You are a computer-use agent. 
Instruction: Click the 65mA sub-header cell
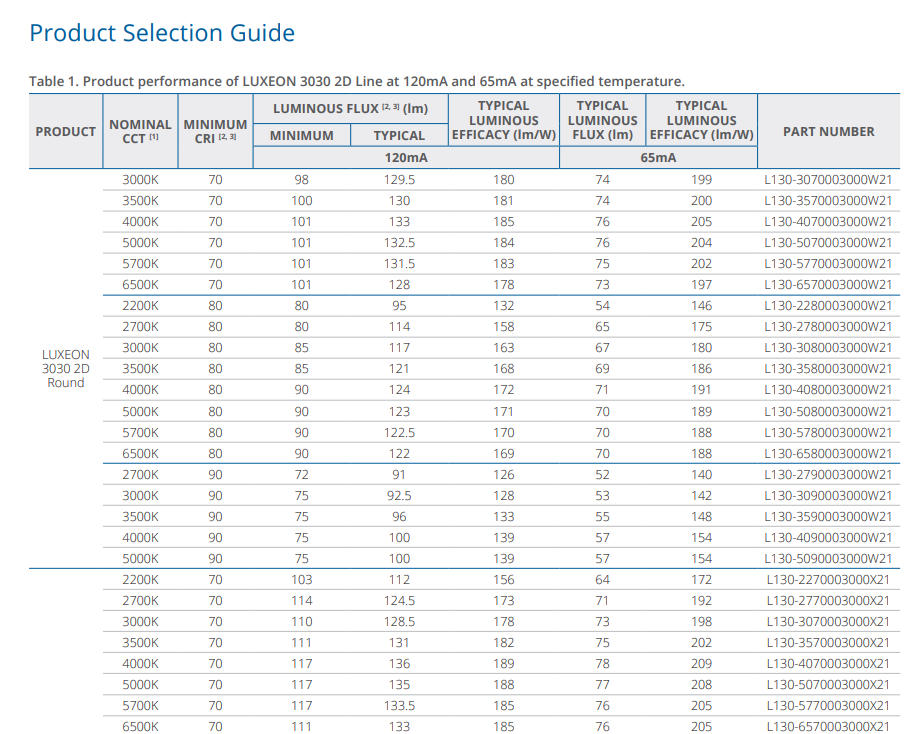click(x=658, y=158)
